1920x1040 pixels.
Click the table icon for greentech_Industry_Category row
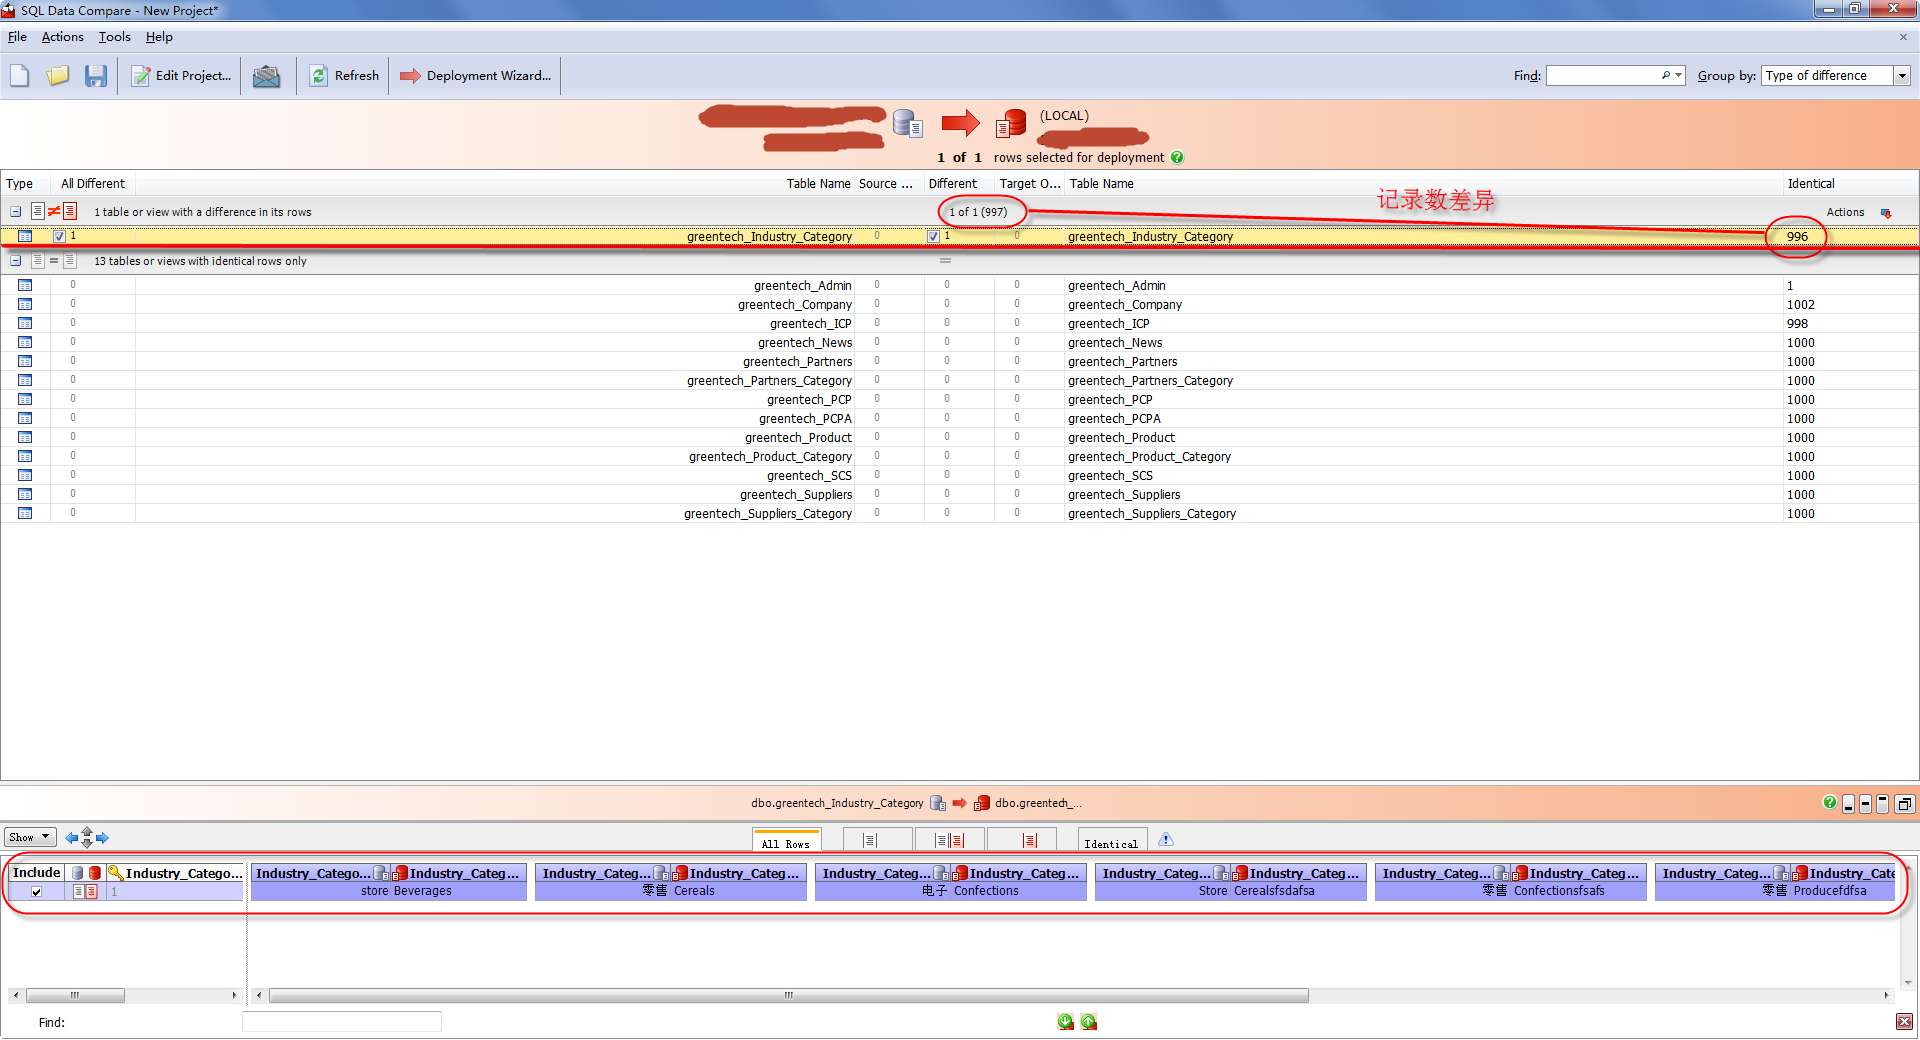[25, 236]
